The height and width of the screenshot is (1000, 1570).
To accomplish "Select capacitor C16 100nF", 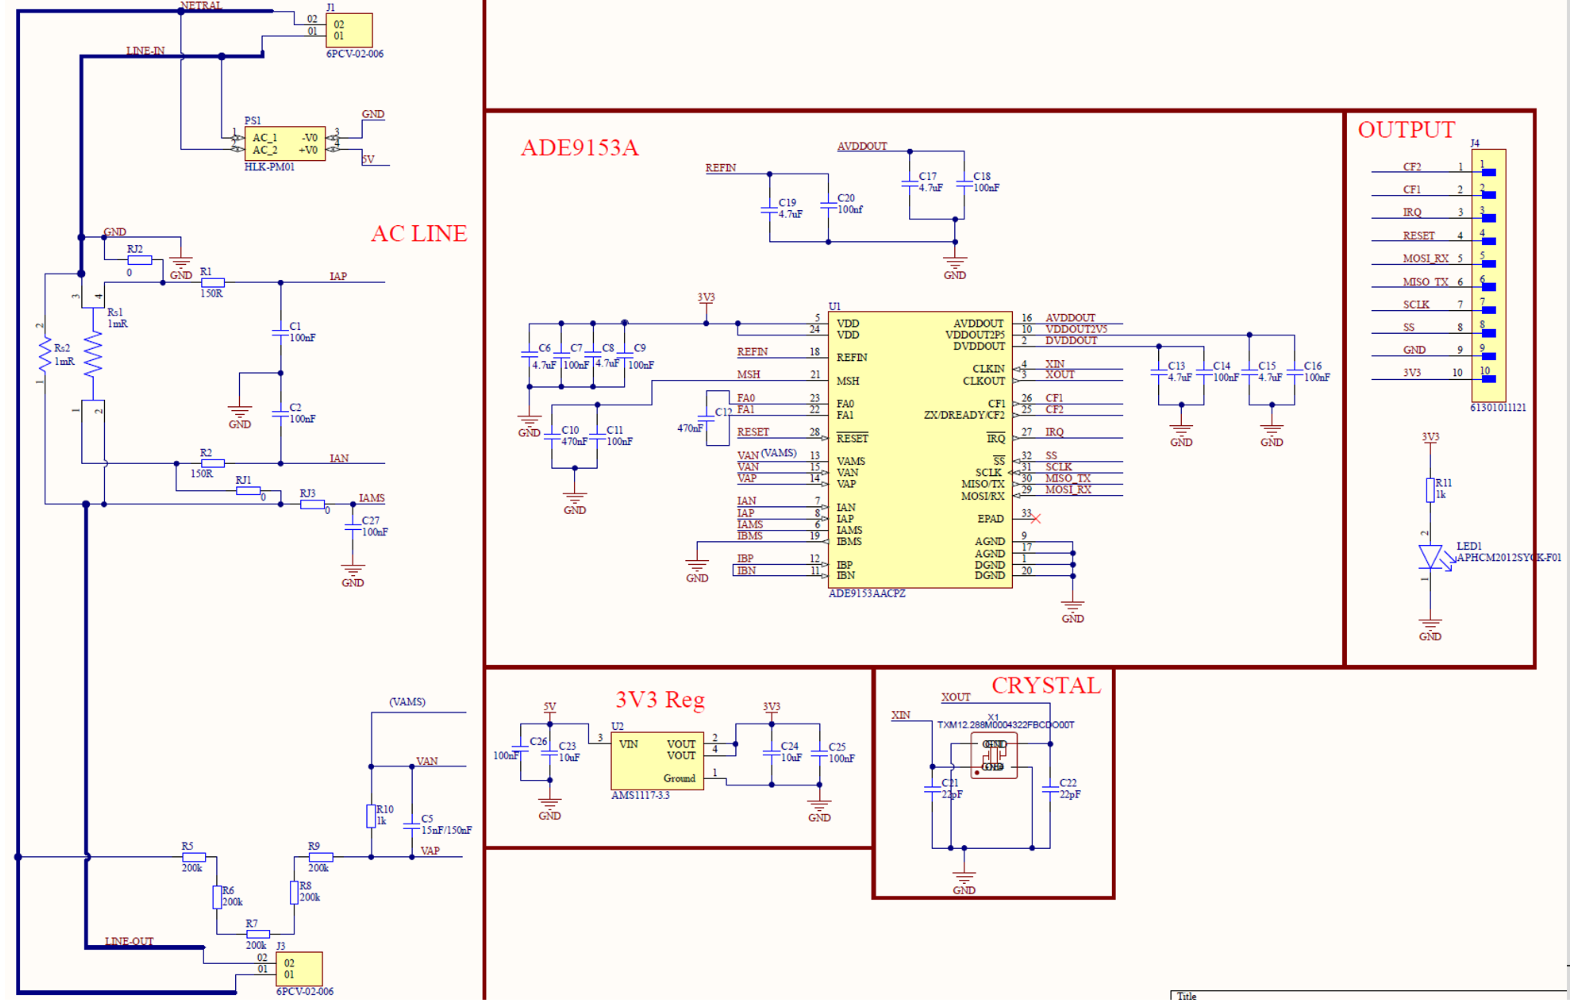I will point(1295,372).
